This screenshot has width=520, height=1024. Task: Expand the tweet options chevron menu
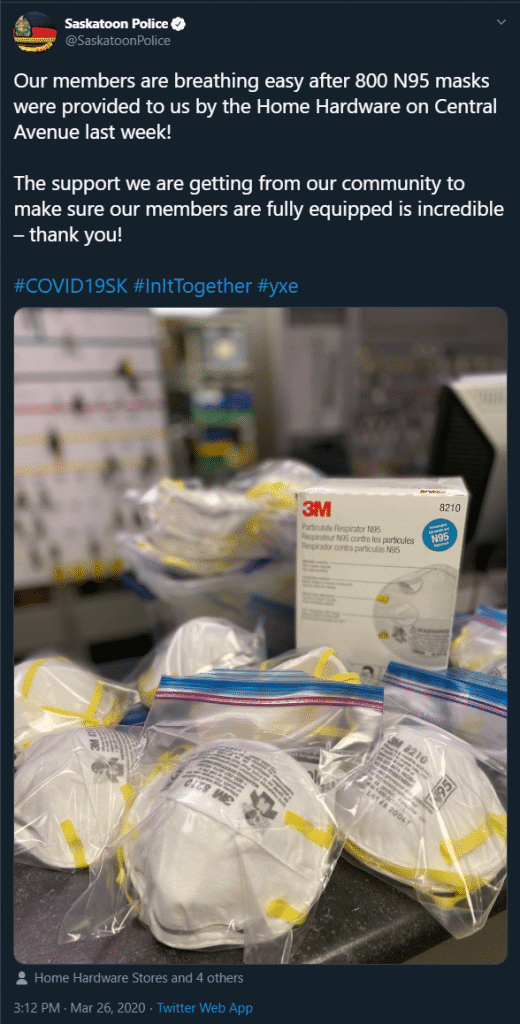501,22
